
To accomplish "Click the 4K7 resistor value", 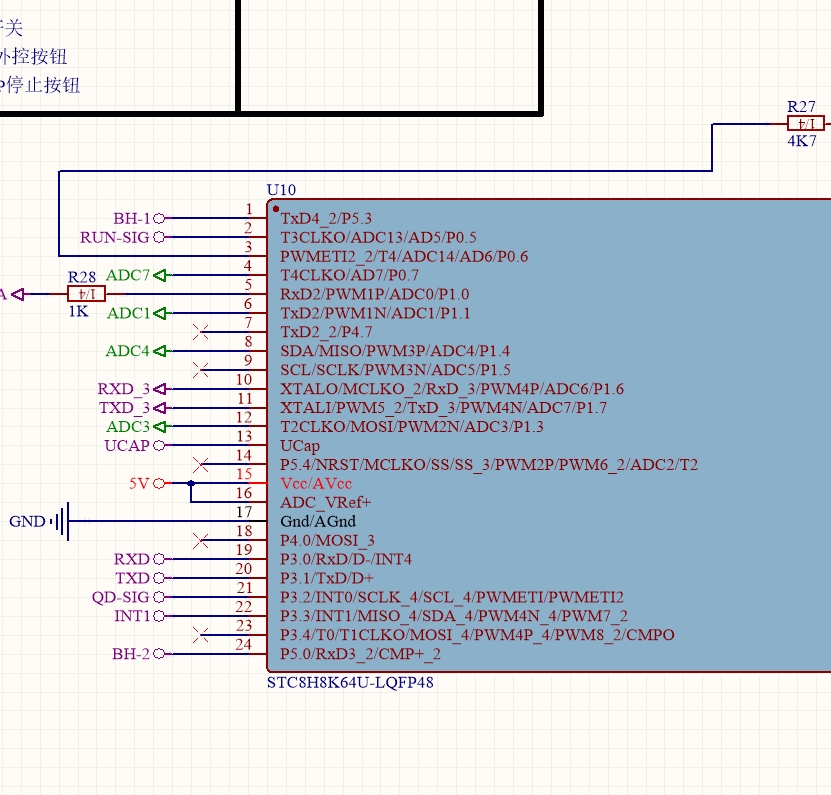I will (802, 141).
